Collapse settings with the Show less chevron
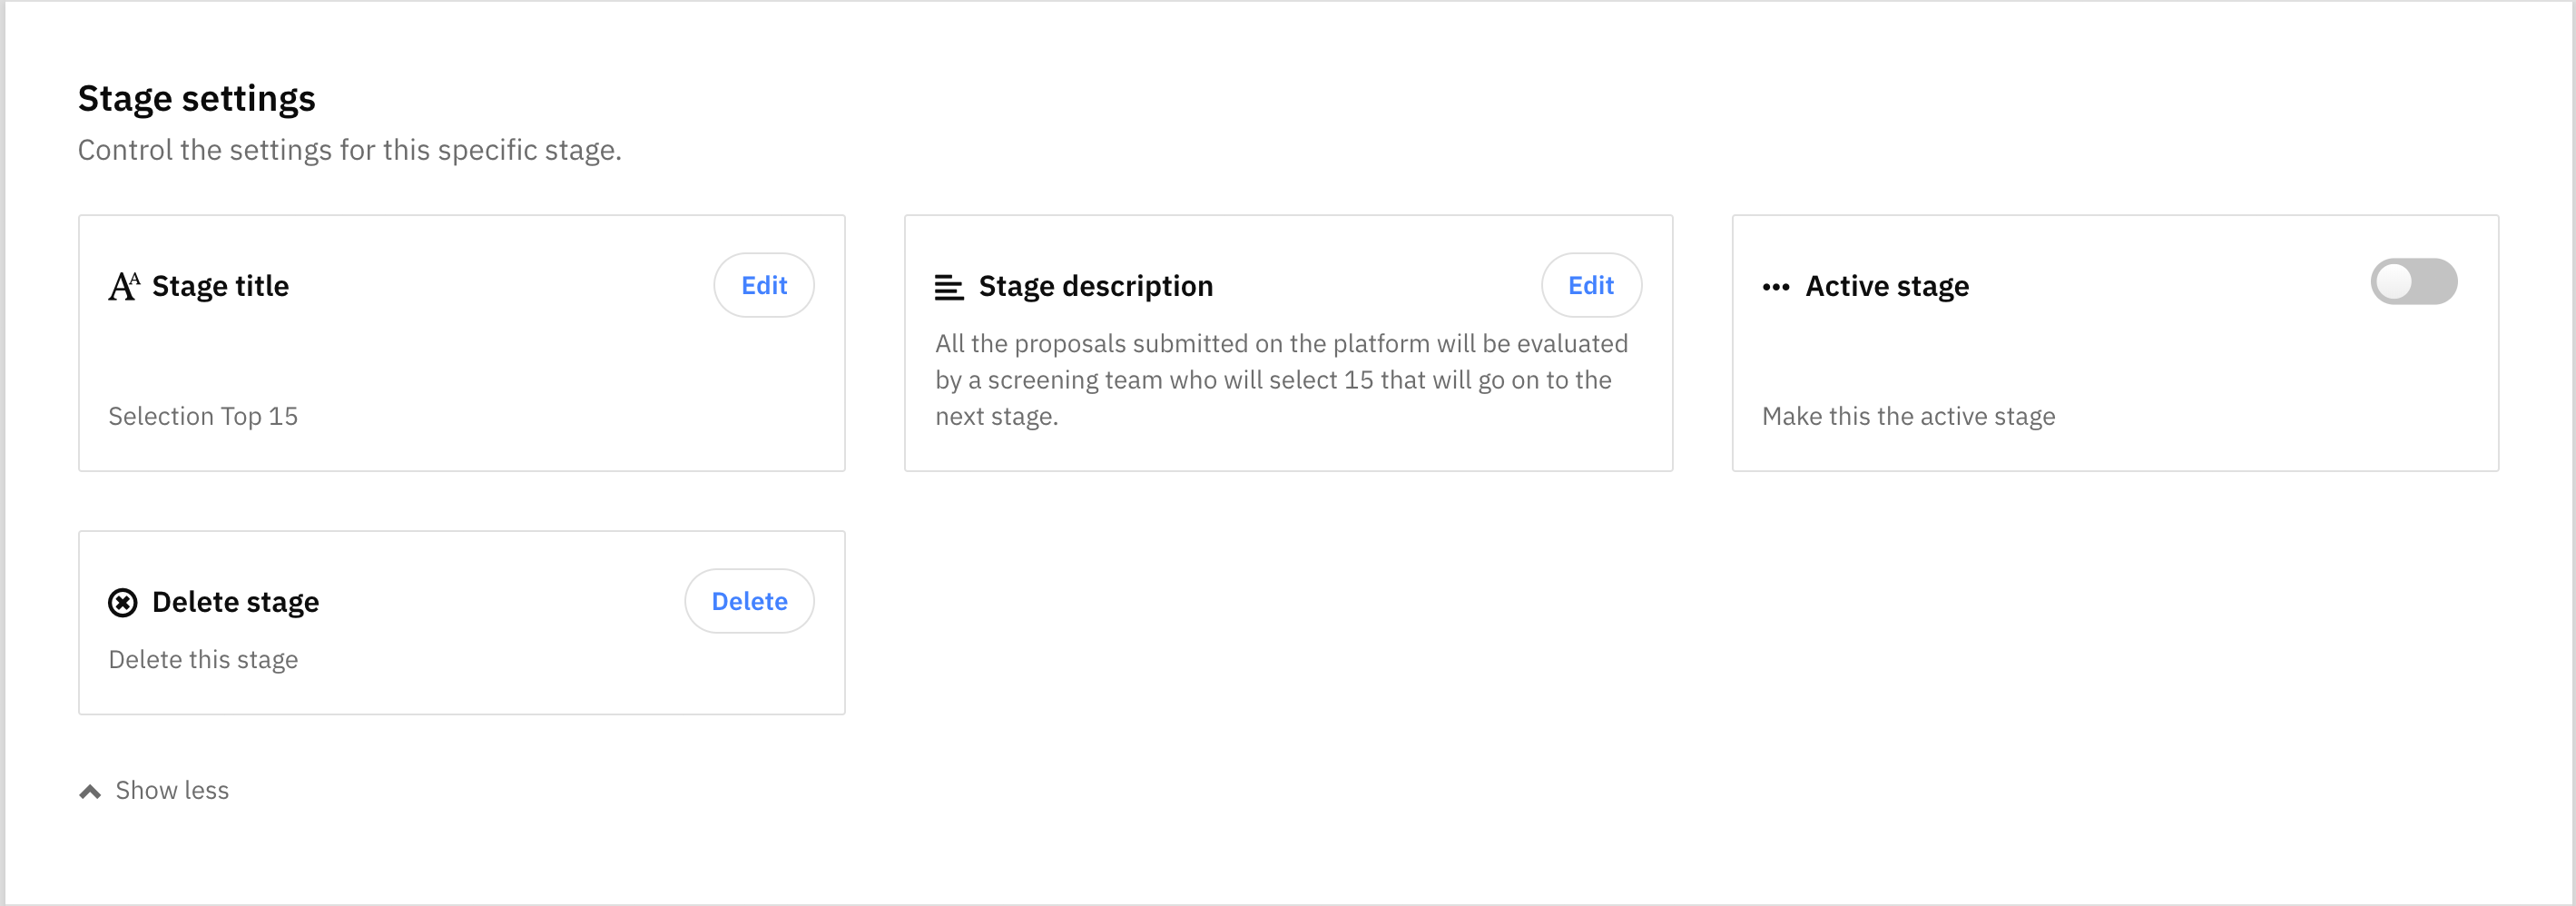The width and height of the screenshot is (2576, 906). tap(90, 791)
